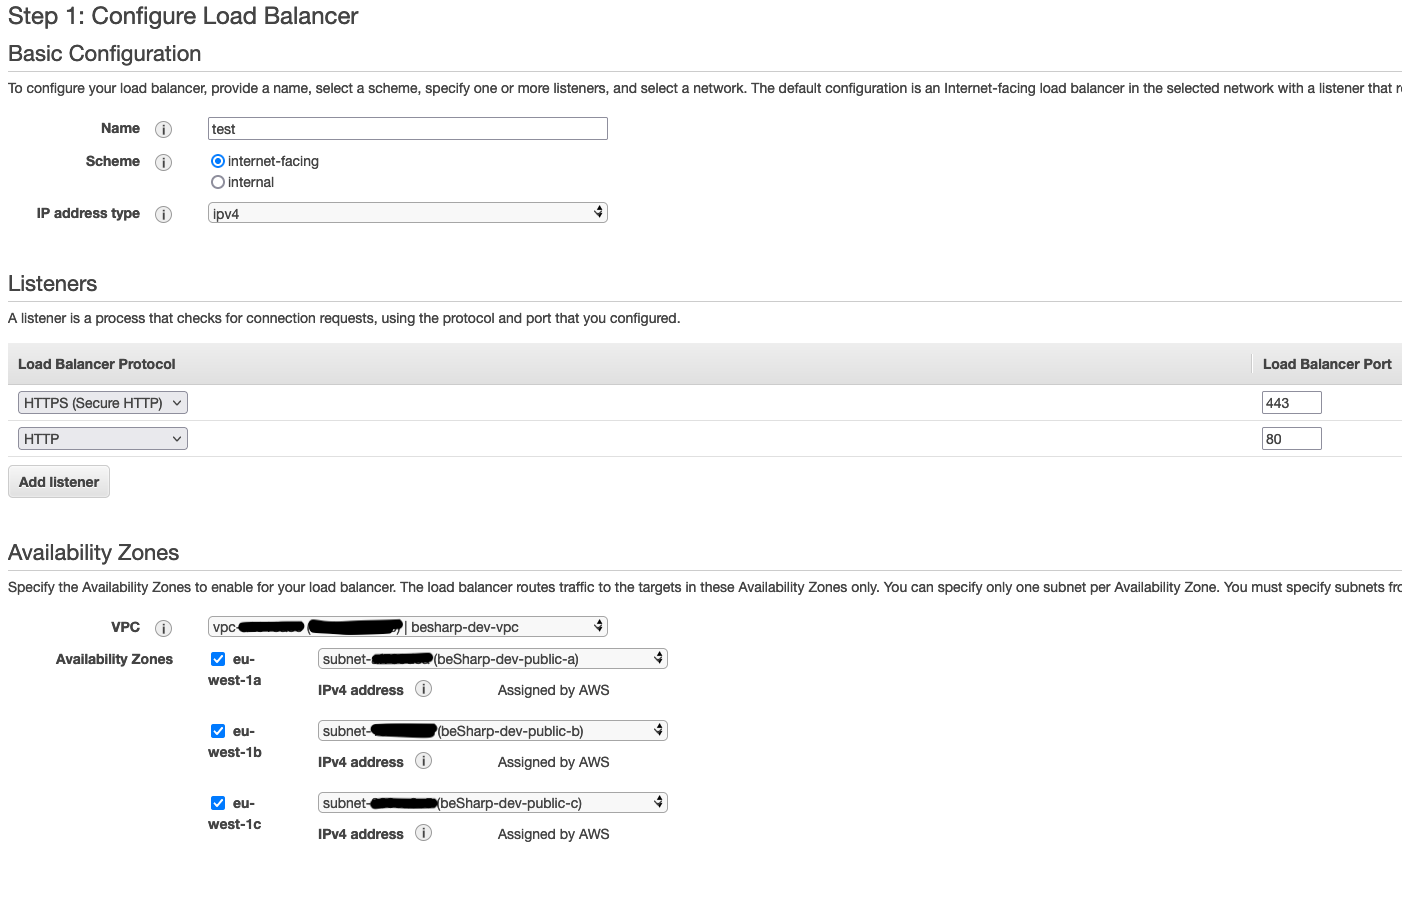Click IPv4 address info icon for eu-west-1b
Viewport: 1402px width, 901px height.
coord(424,761)
